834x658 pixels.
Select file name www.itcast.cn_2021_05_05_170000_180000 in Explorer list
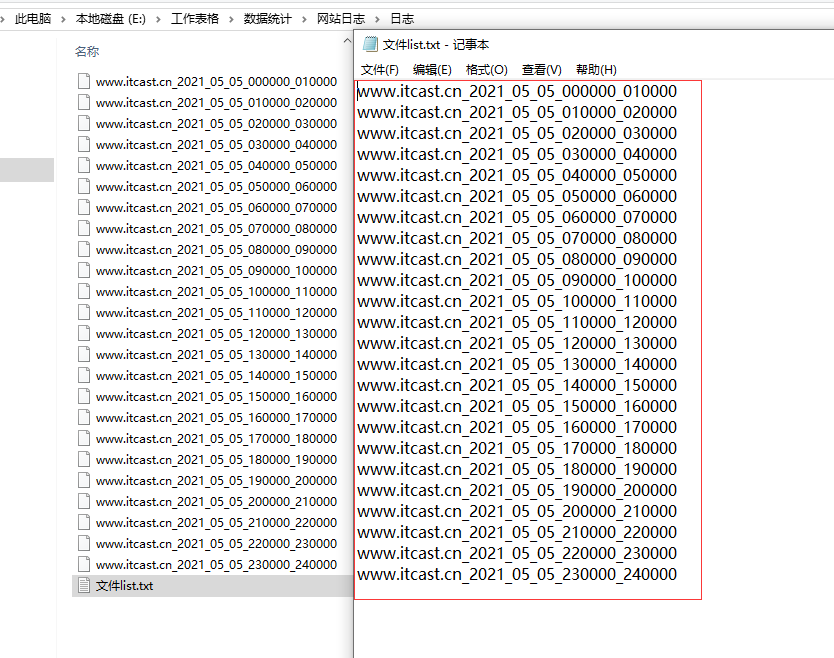[216, 438]
